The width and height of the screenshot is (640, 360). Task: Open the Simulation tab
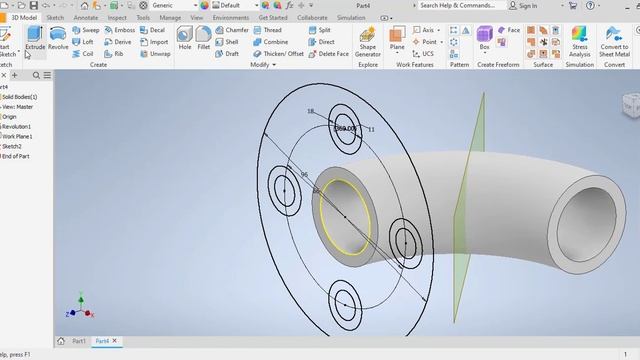[351, 18]
